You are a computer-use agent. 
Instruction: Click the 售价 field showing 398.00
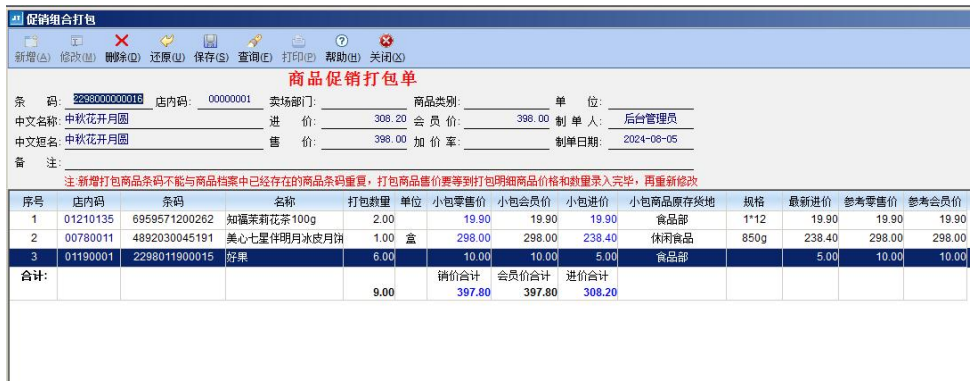[364, 140]
